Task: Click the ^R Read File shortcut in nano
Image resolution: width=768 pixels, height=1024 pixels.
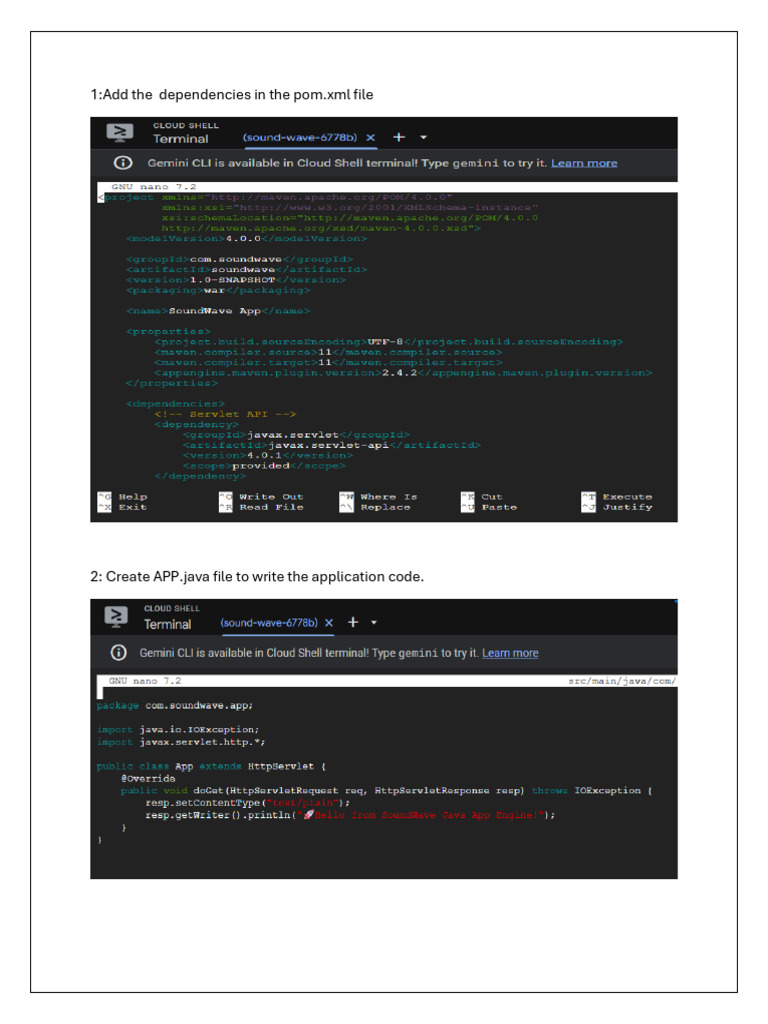Action: (x=261, y=507)
